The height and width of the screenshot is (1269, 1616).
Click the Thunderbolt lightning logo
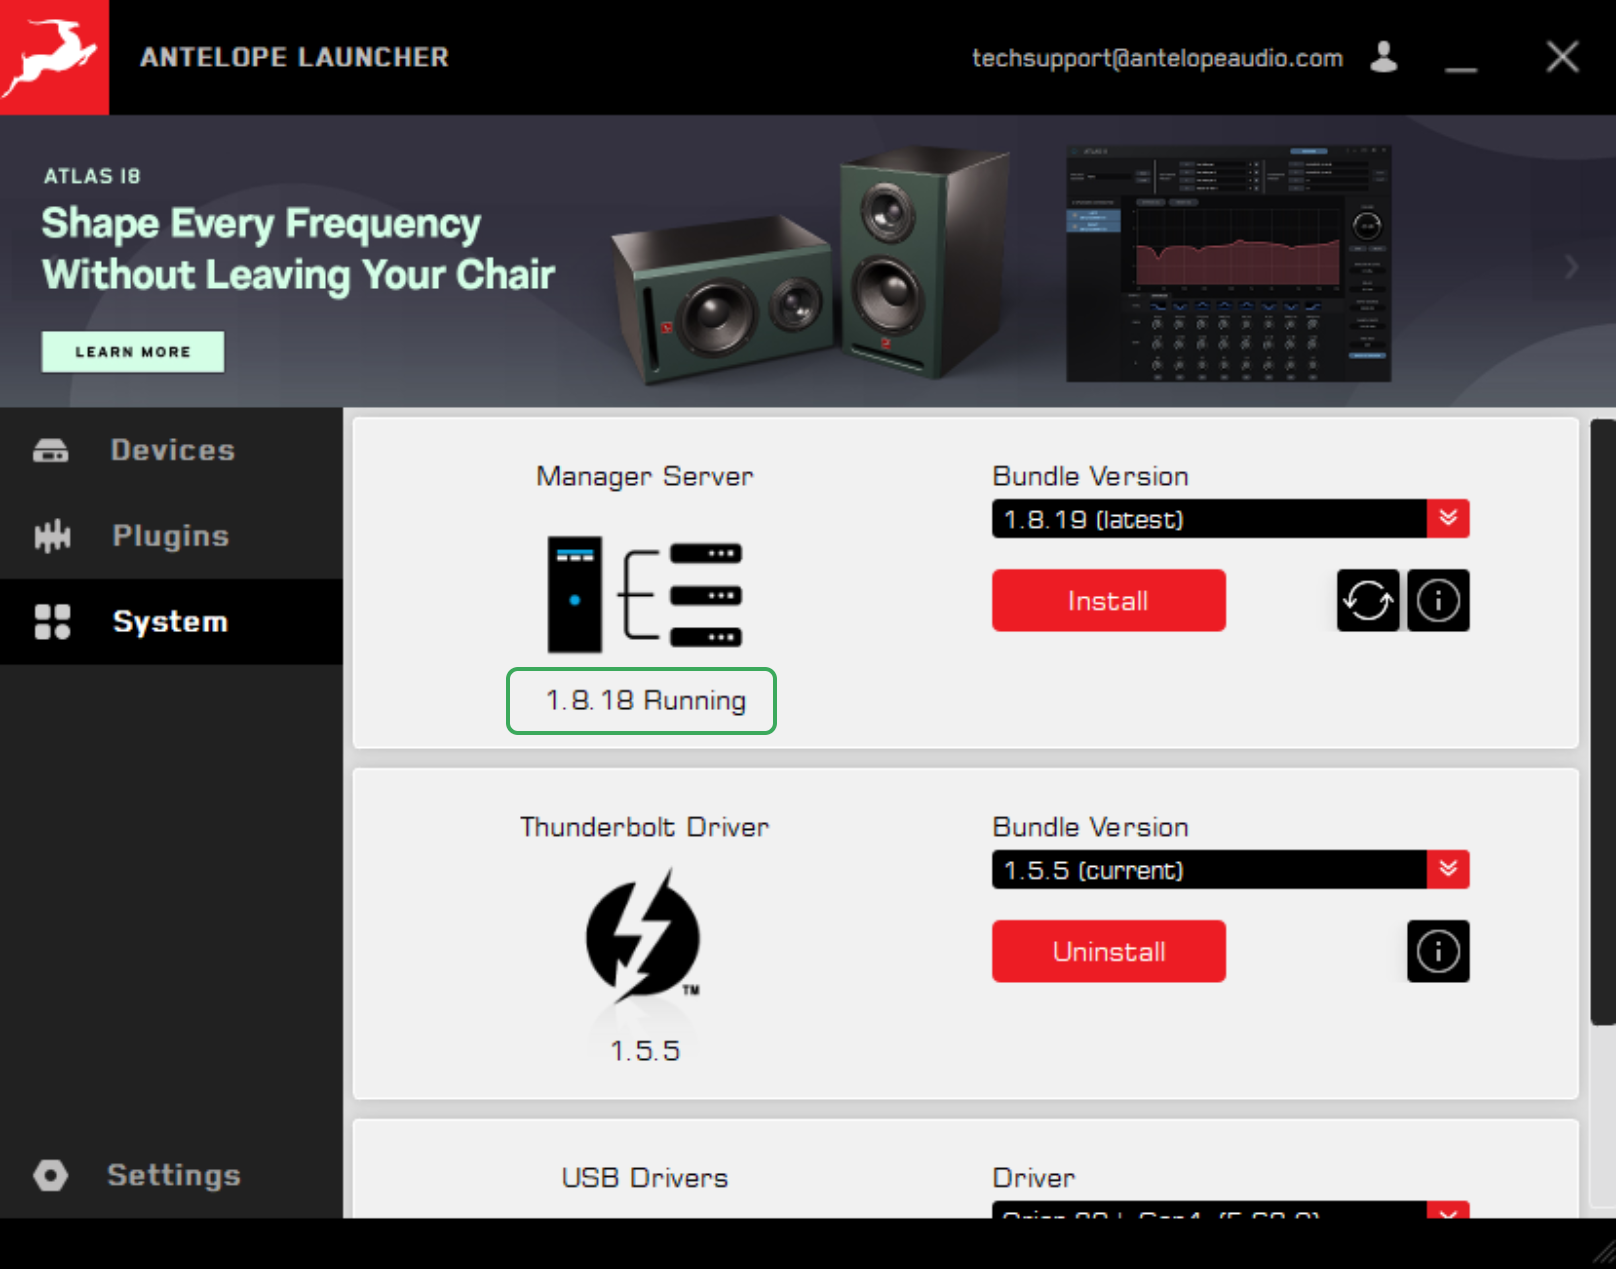pyautogui.click(x=643, y=937)
